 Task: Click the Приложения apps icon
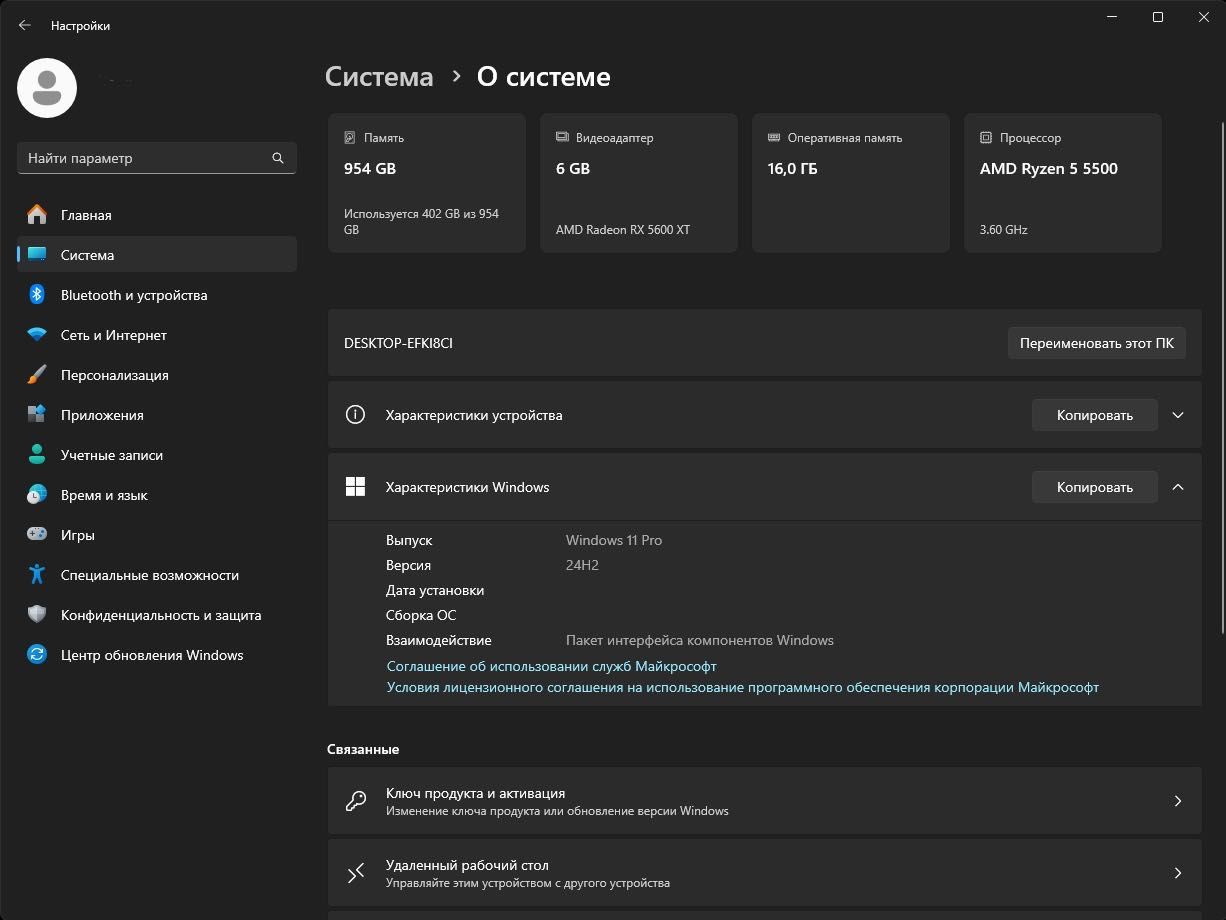pyautogui.click(x=37, y=415)
